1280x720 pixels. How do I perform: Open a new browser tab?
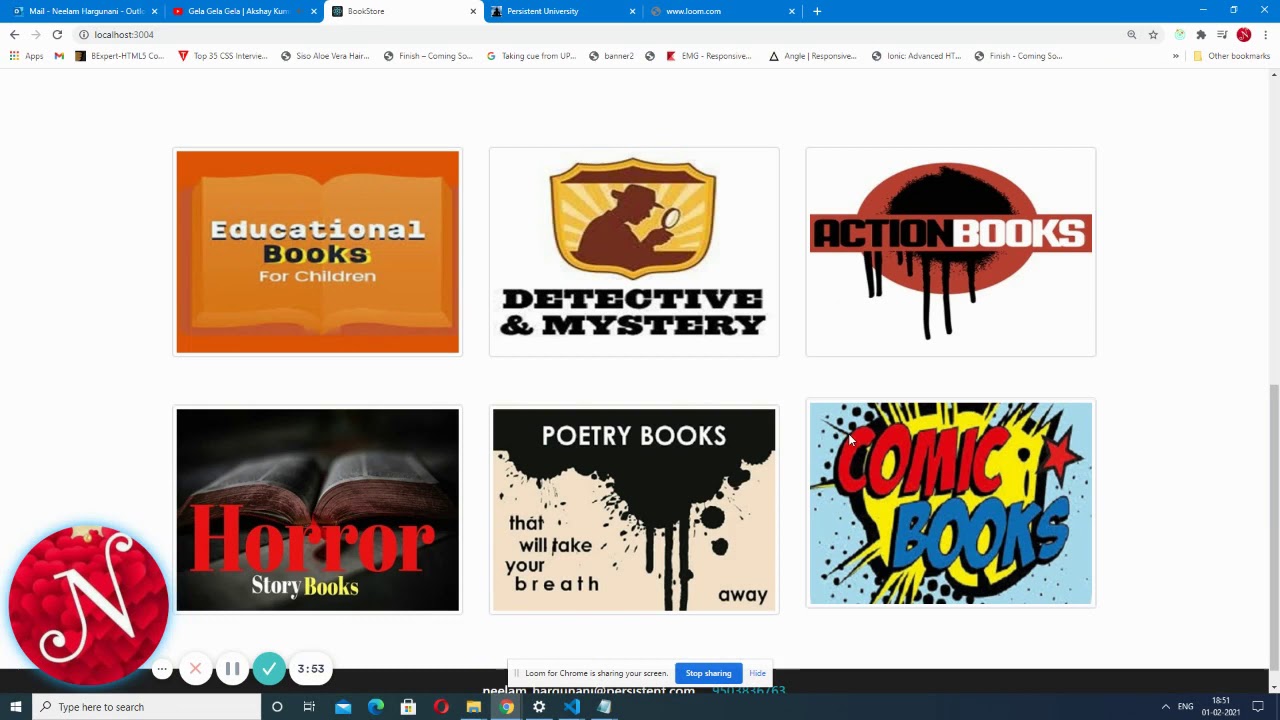tap(817, 11)
